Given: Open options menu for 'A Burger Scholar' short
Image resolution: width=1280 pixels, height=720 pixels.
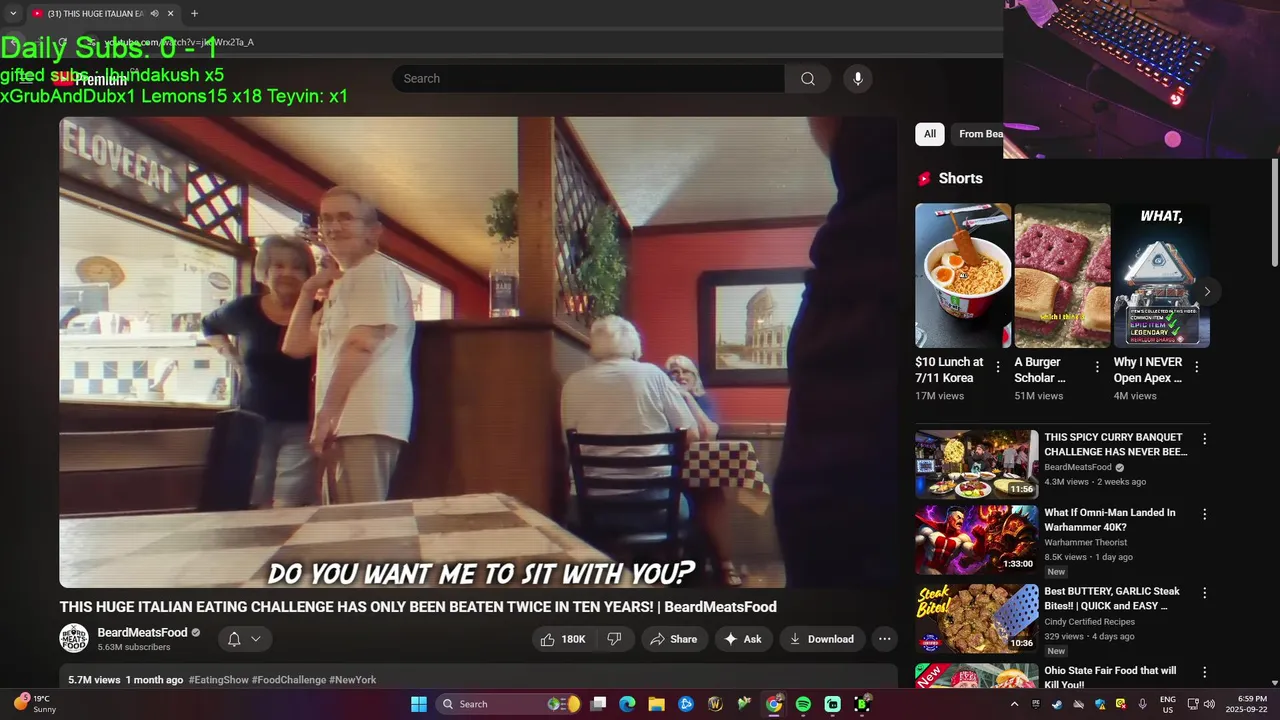Looking at the screenshot, I should 1097,367.
